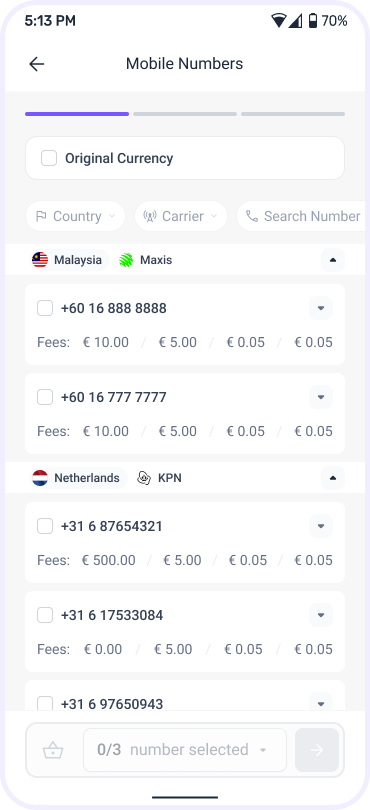
Task: Open the Country filter dropdown
Action: 75,216
